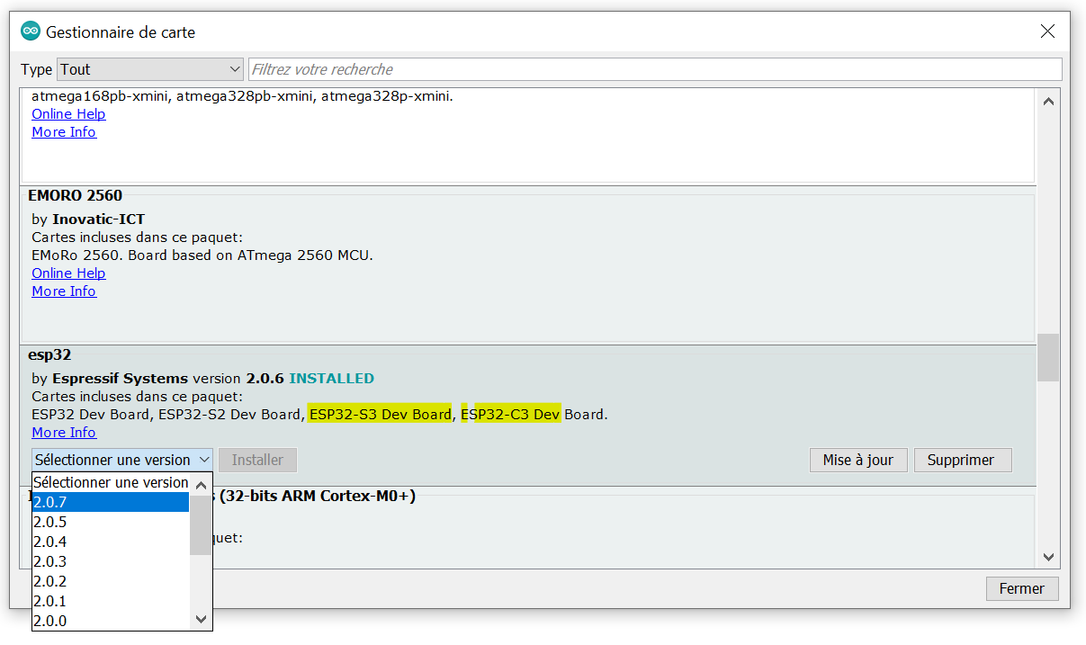Image resolution: width=1086 pixels, height=645 pixels.
Task: Click the Mise à jour button
Action: [x=858, y=460]
